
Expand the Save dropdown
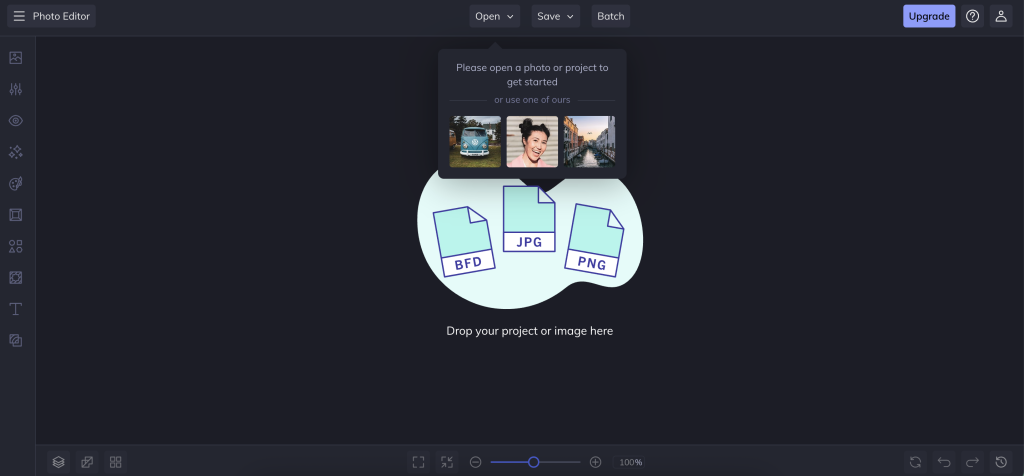pos(556,16)
